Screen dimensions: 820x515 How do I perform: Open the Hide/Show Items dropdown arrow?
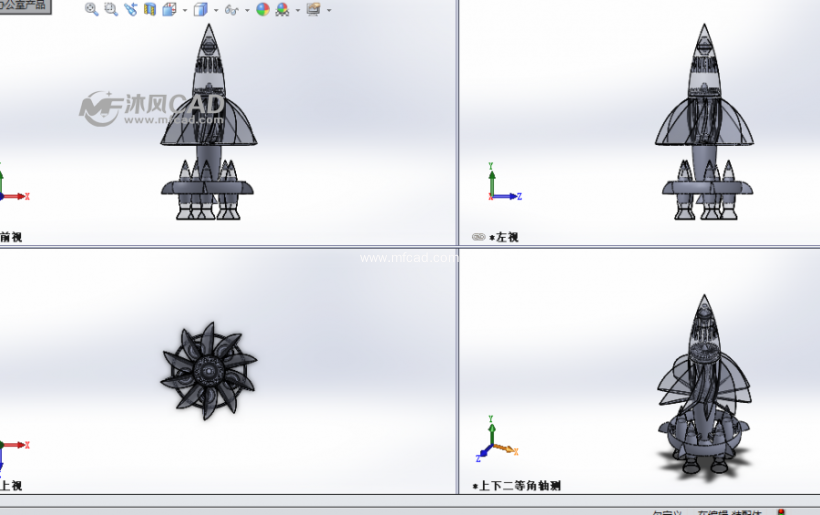(x=247, y=10)
